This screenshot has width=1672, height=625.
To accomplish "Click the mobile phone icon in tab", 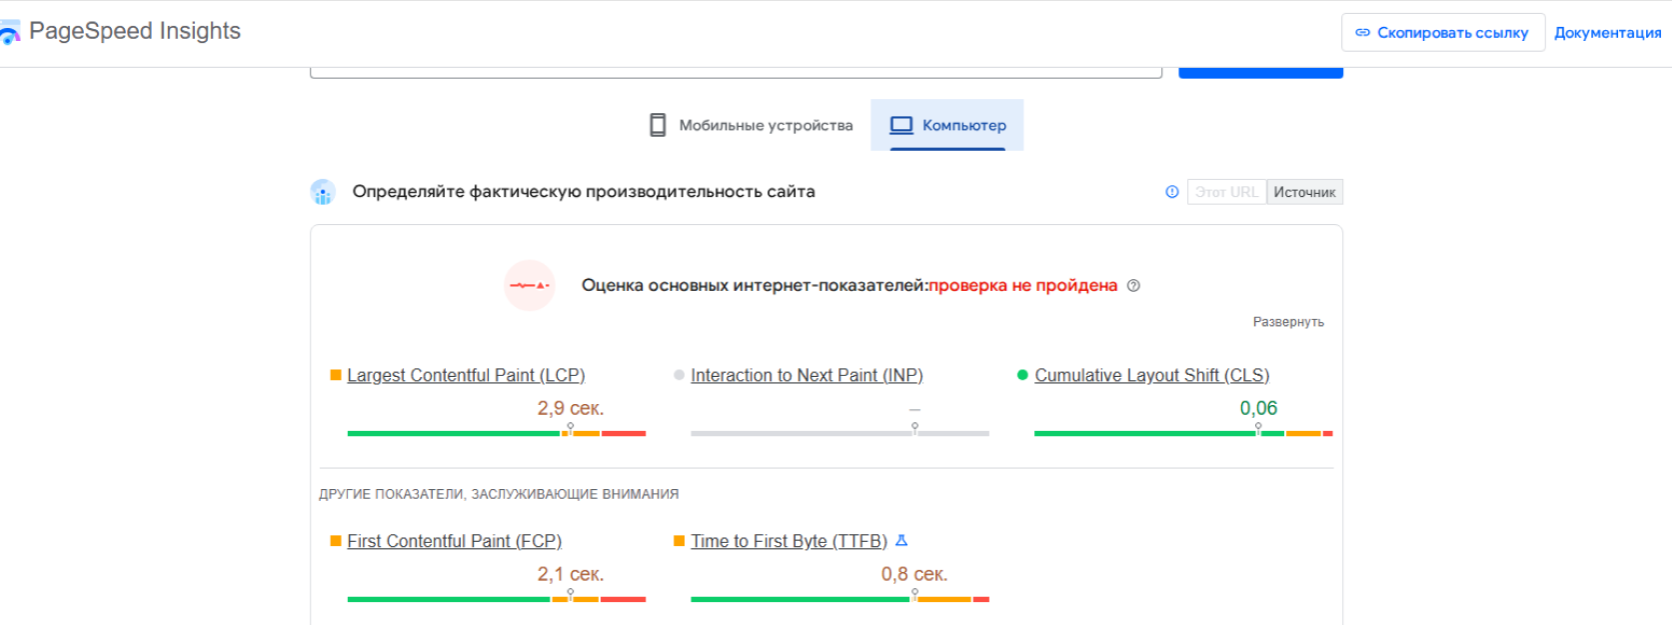I will click(657, 125).
